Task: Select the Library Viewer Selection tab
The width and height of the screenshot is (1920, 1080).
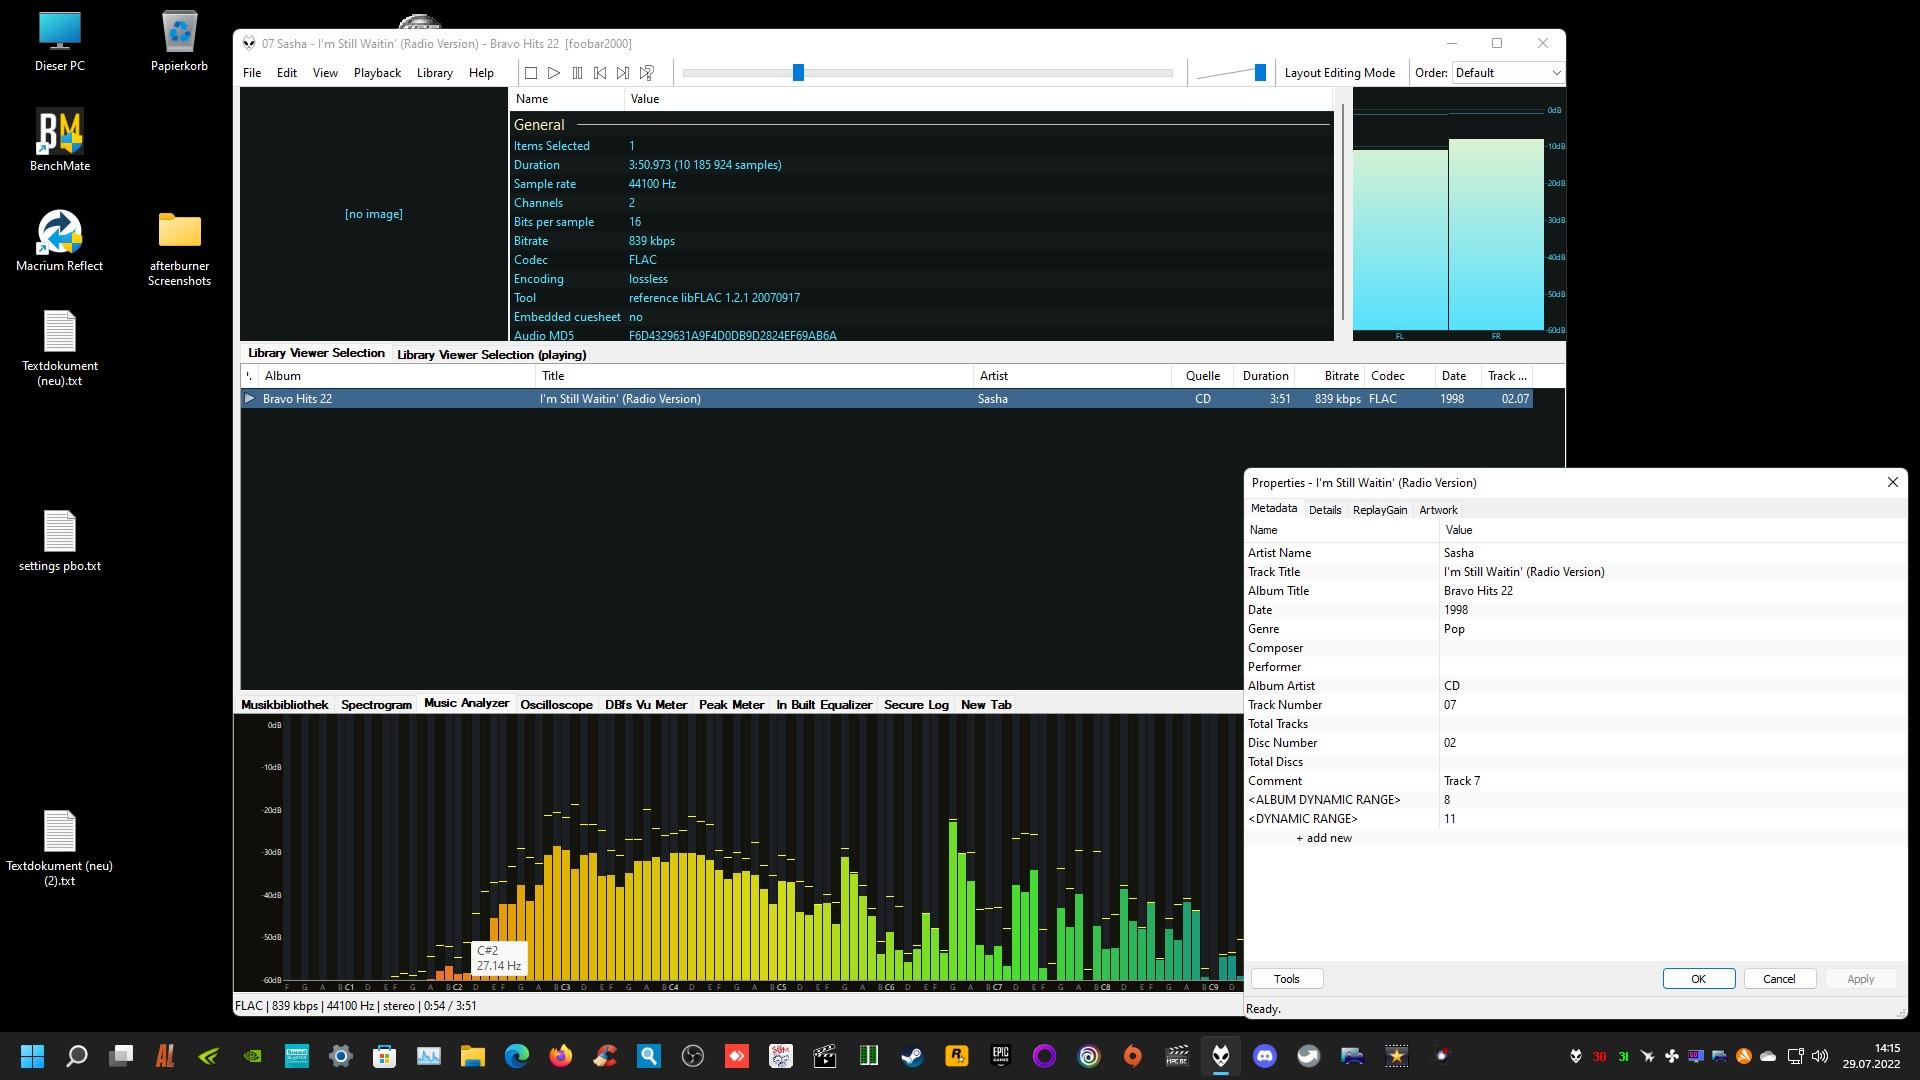Action: [x=316, y=353]
